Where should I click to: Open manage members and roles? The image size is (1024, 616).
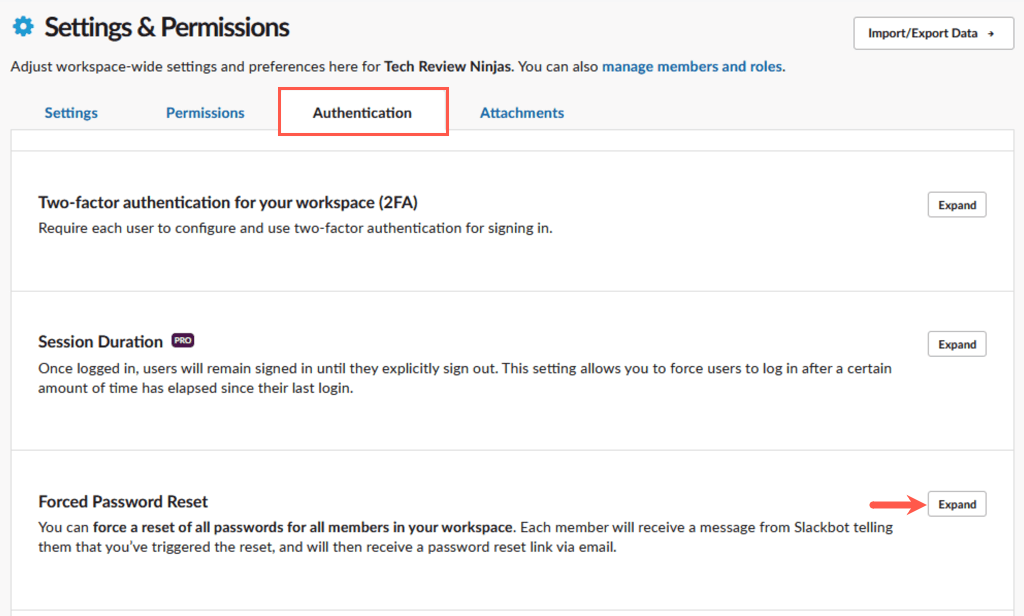click(x=689, y=66)
